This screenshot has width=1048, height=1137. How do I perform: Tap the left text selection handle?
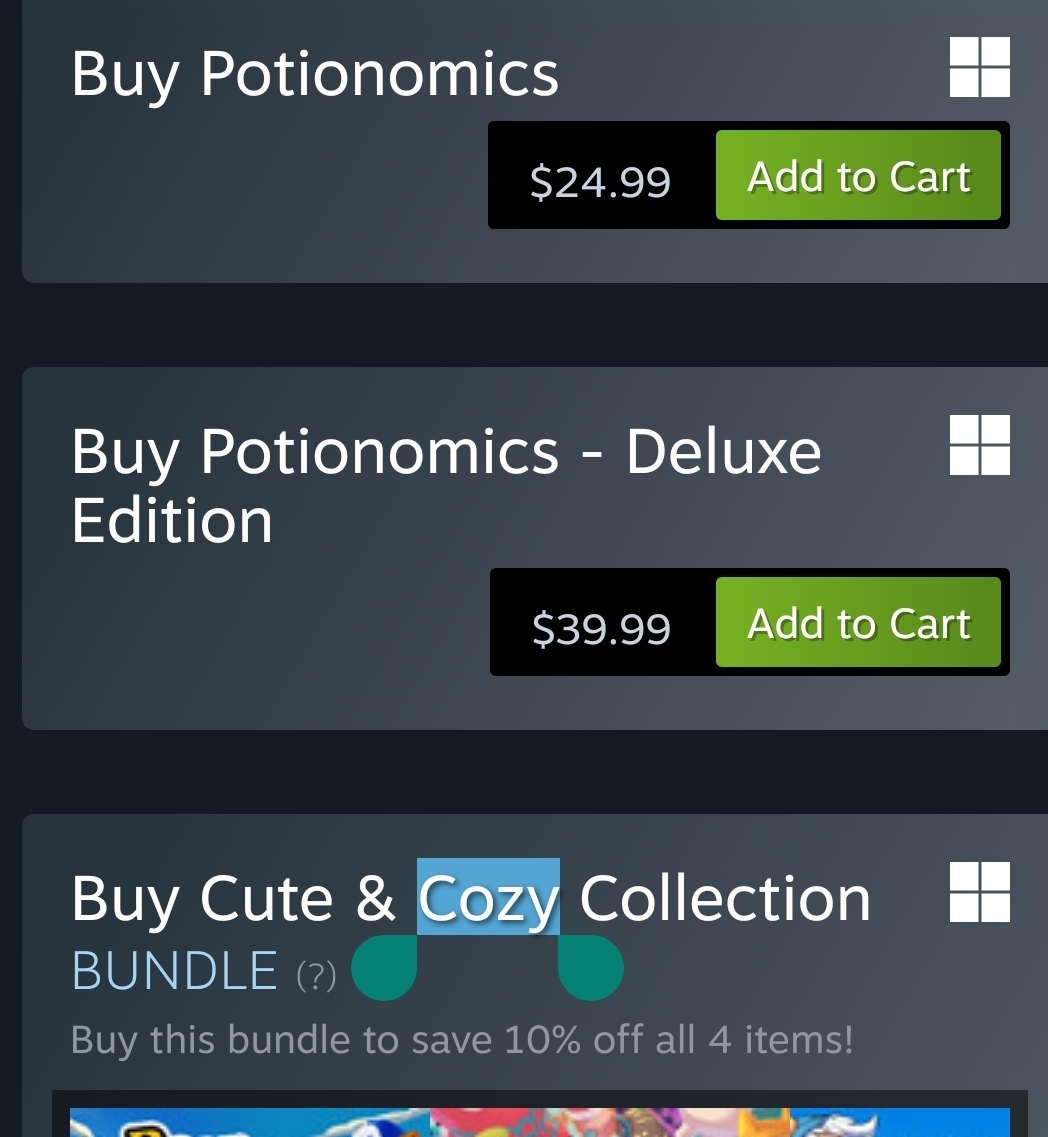point(385,968)
